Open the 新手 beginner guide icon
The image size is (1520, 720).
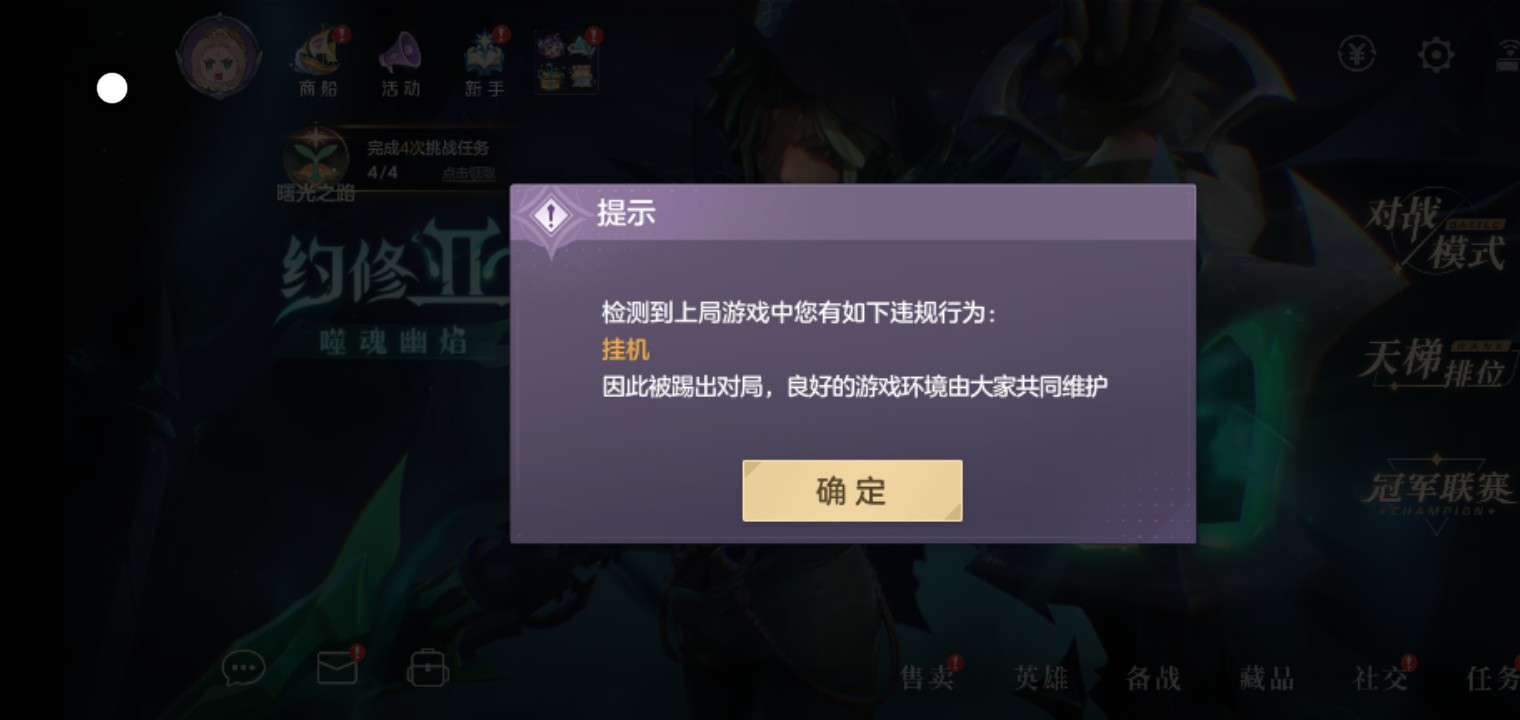[x=485, y=62]
